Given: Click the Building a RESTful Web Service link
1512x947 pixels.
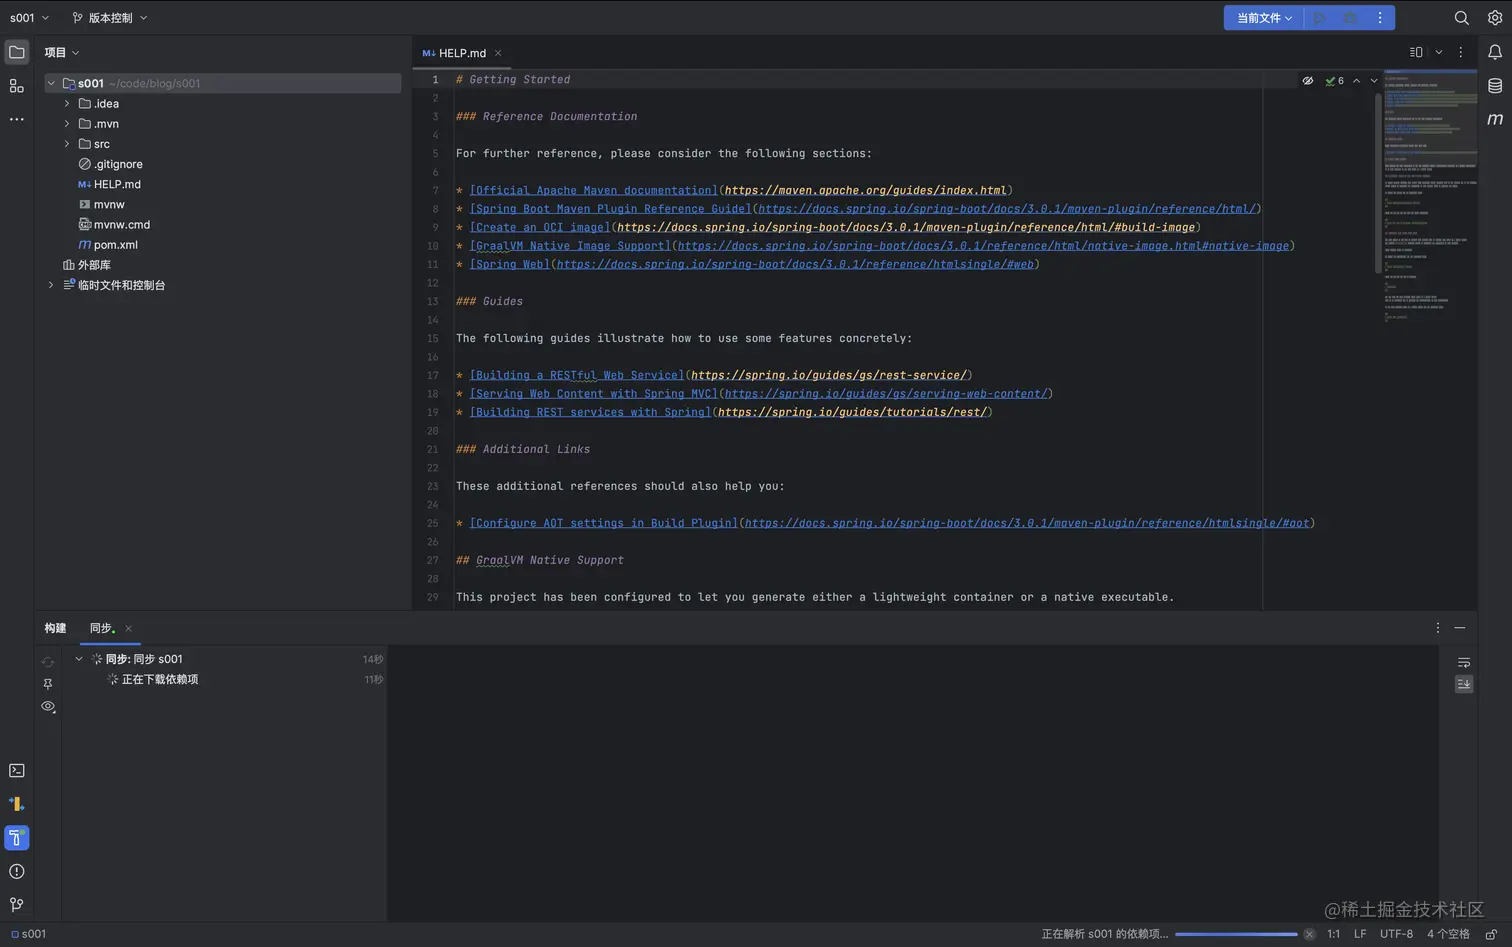Looking at the screenshot, I should 576,374.
